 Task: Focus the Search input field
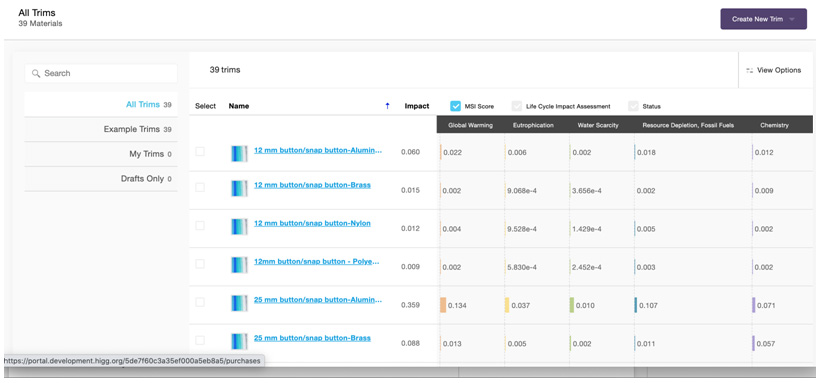coord(101,74)
